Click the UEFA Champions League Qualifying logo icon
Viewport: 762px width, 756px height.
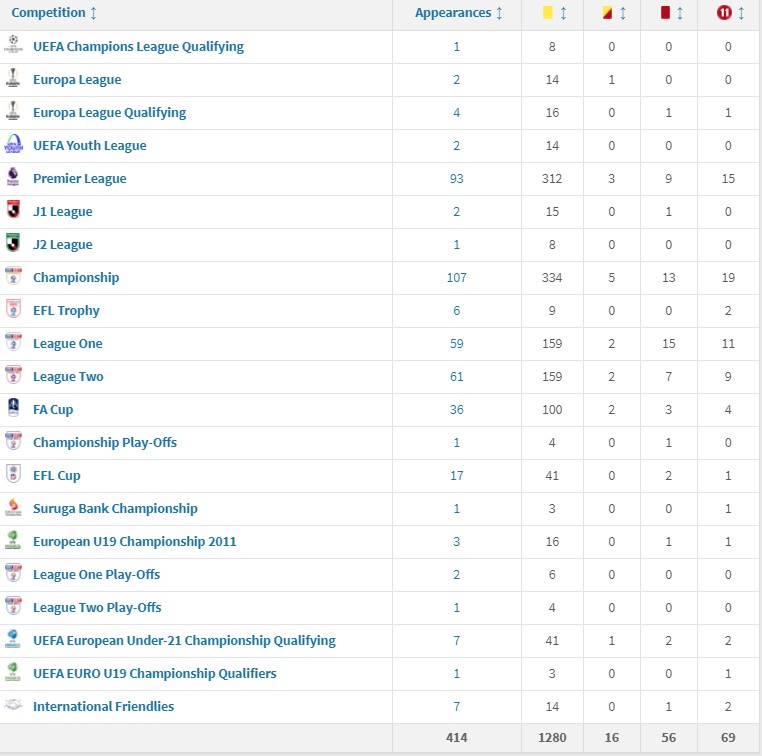tap(13, 44)
